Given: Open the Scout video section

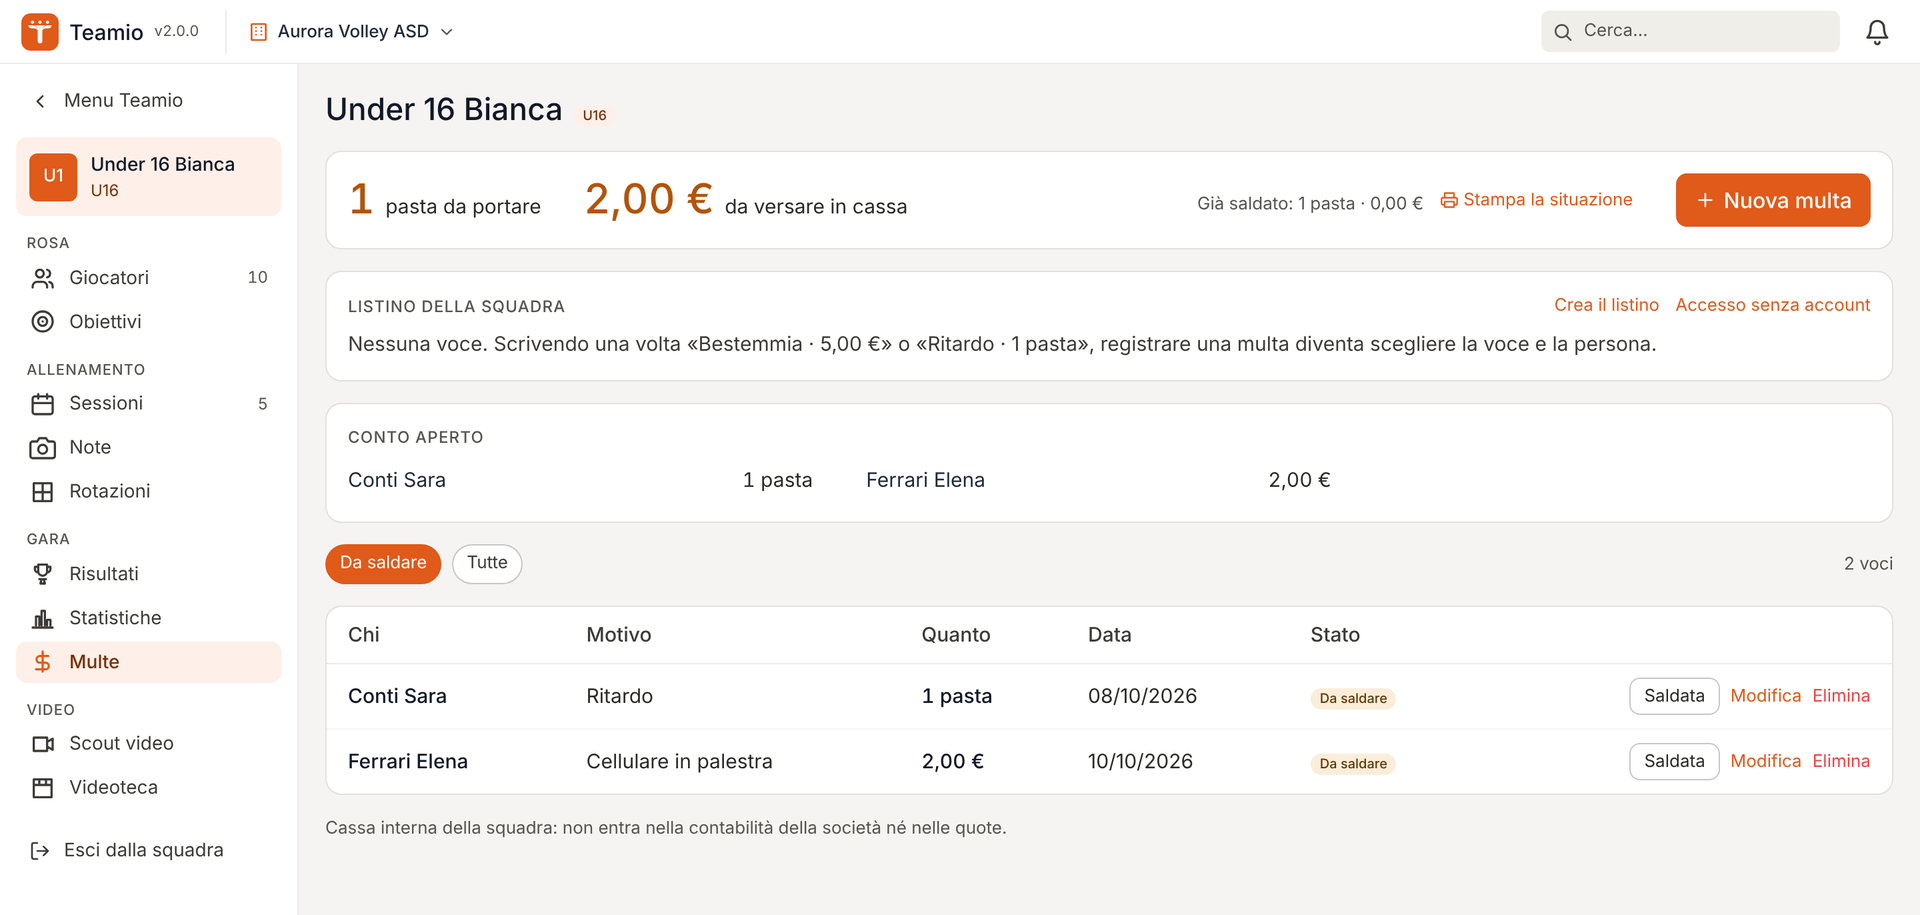Looking at the screenshot, I should click(148, 744).
